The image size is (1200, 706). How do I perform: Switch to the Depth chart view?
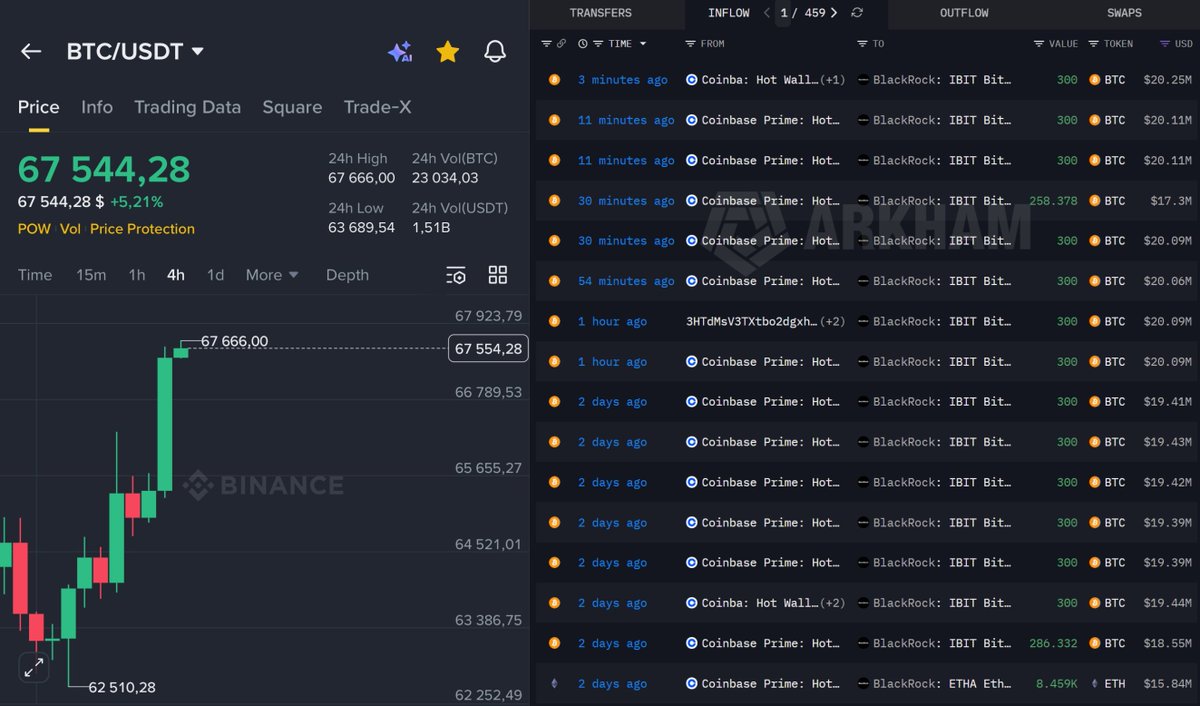pyautogui.click(x=347, y=275)
